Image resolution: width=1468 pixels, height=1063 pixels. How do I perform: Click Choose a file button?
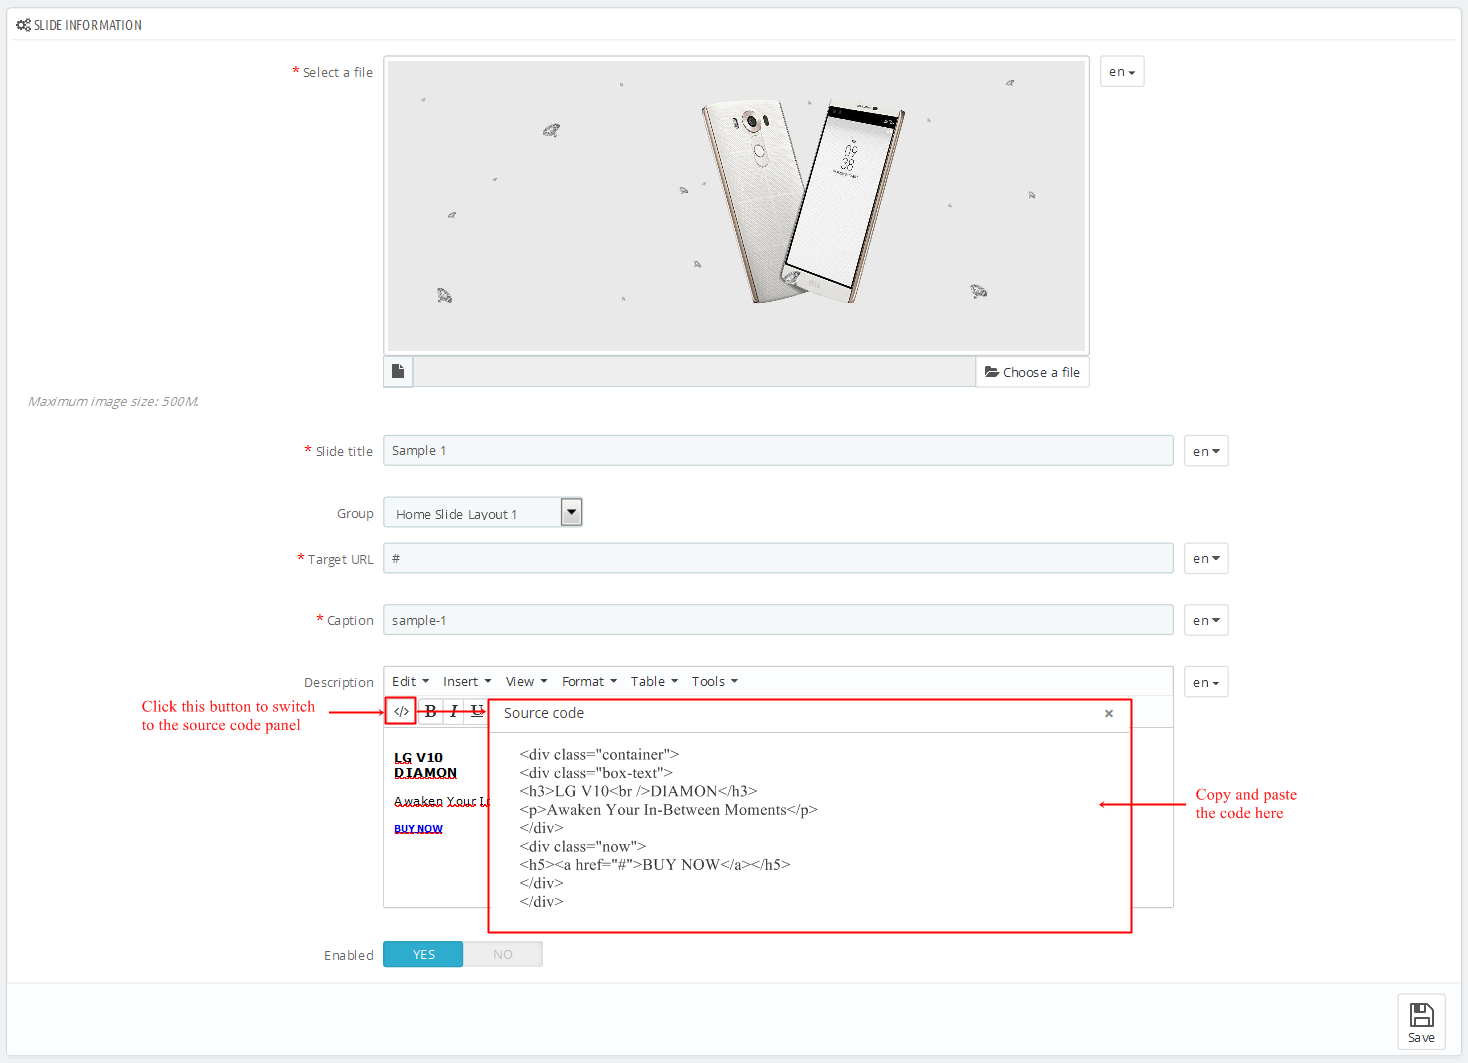1032,372
